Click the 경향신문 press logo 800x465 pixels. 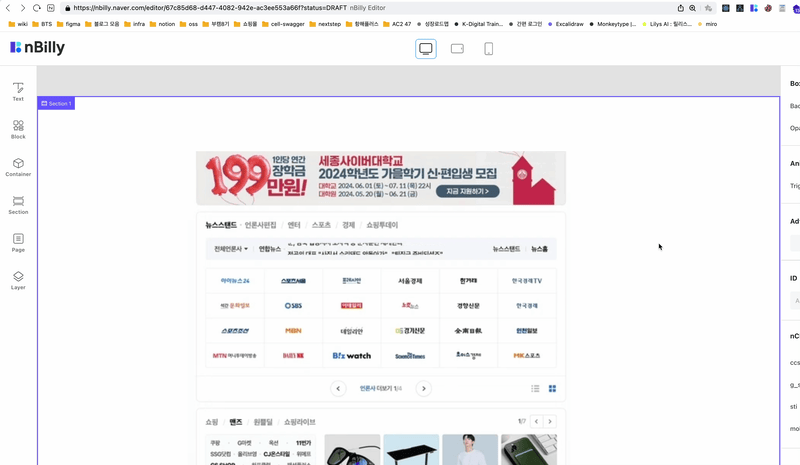coord(468,306)
